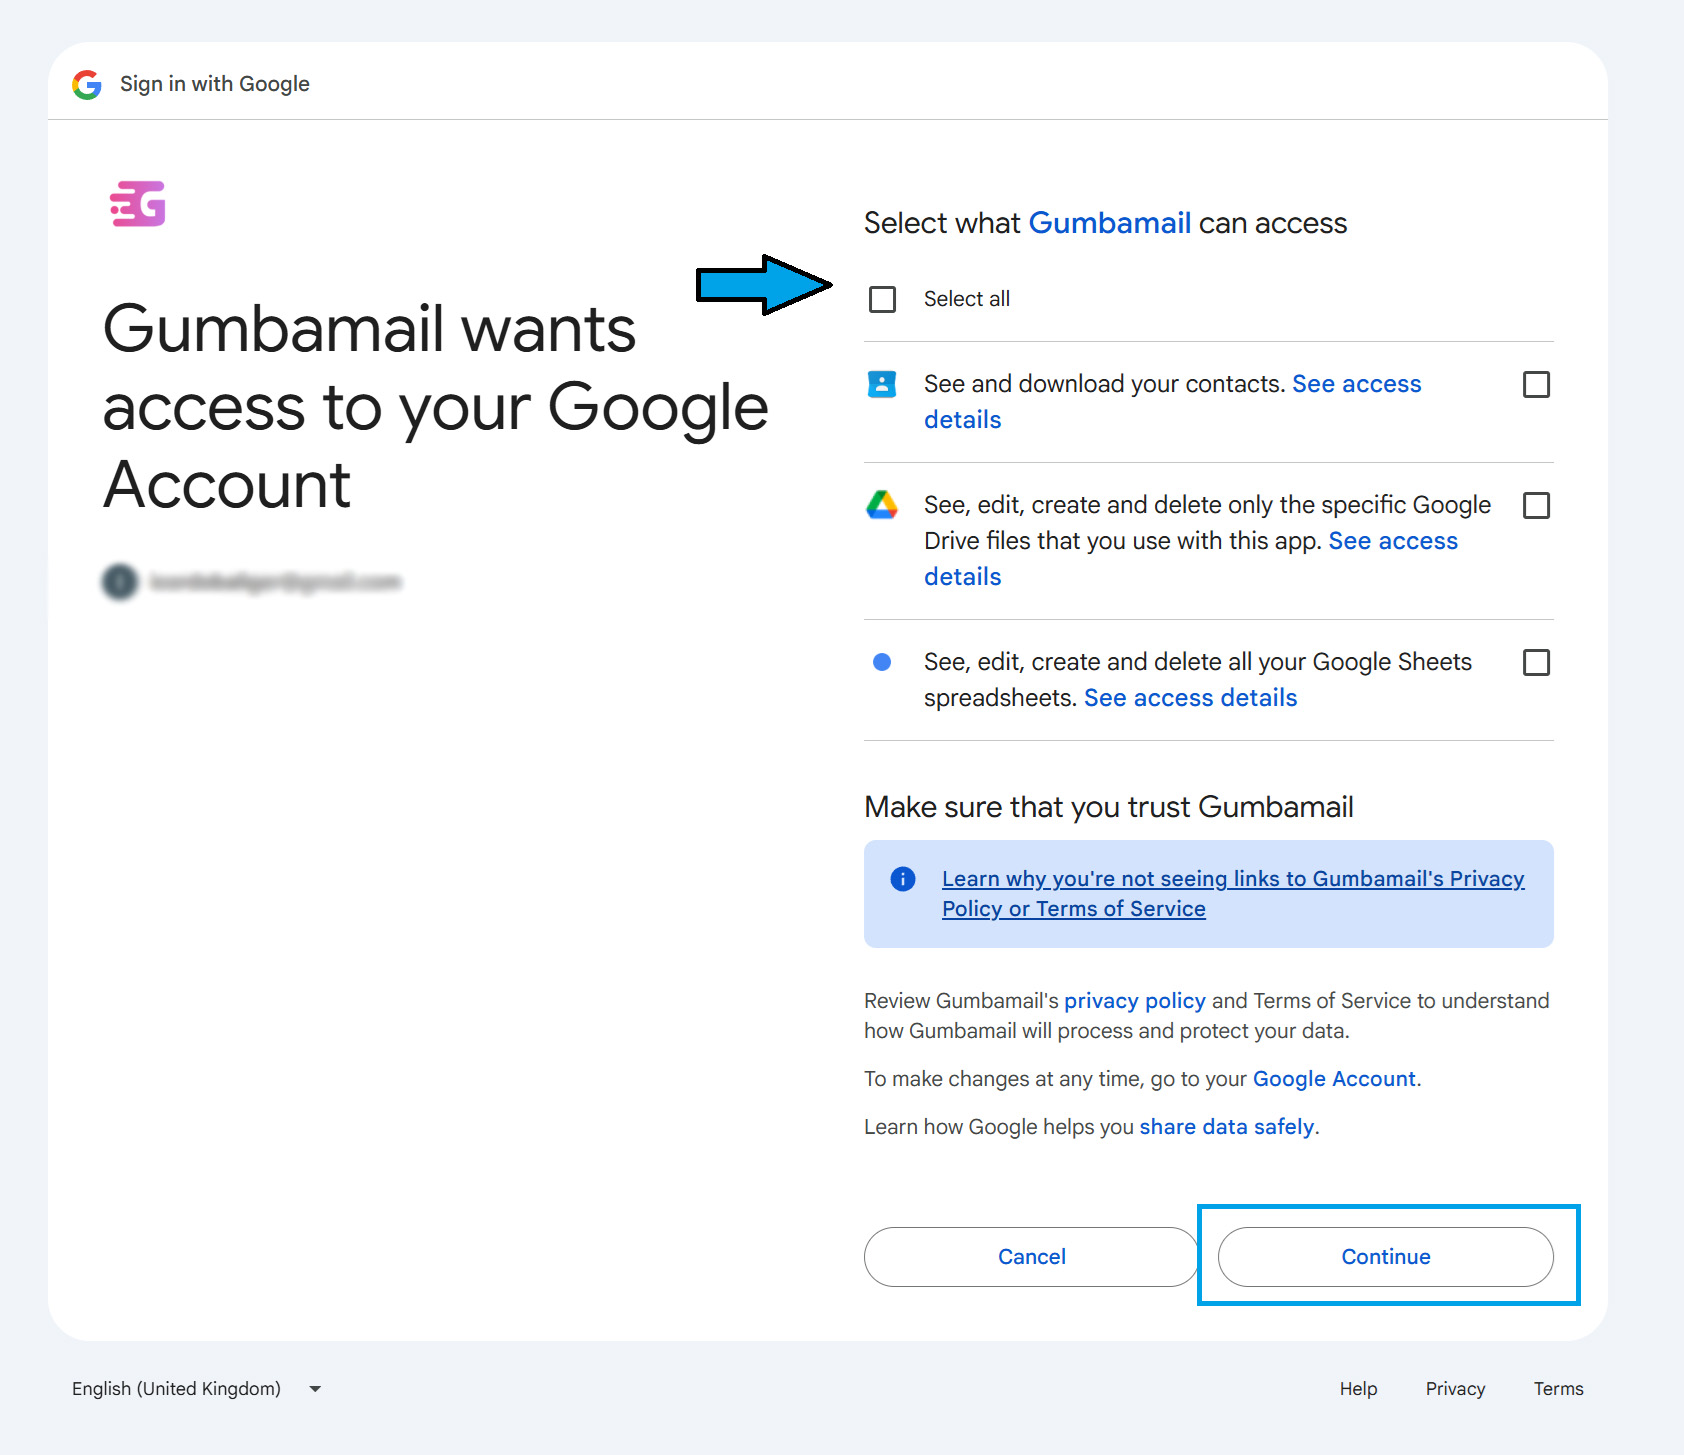Open the Privacy footer link
The image size is (1684, 1455).
[x=1455, y=1389]
